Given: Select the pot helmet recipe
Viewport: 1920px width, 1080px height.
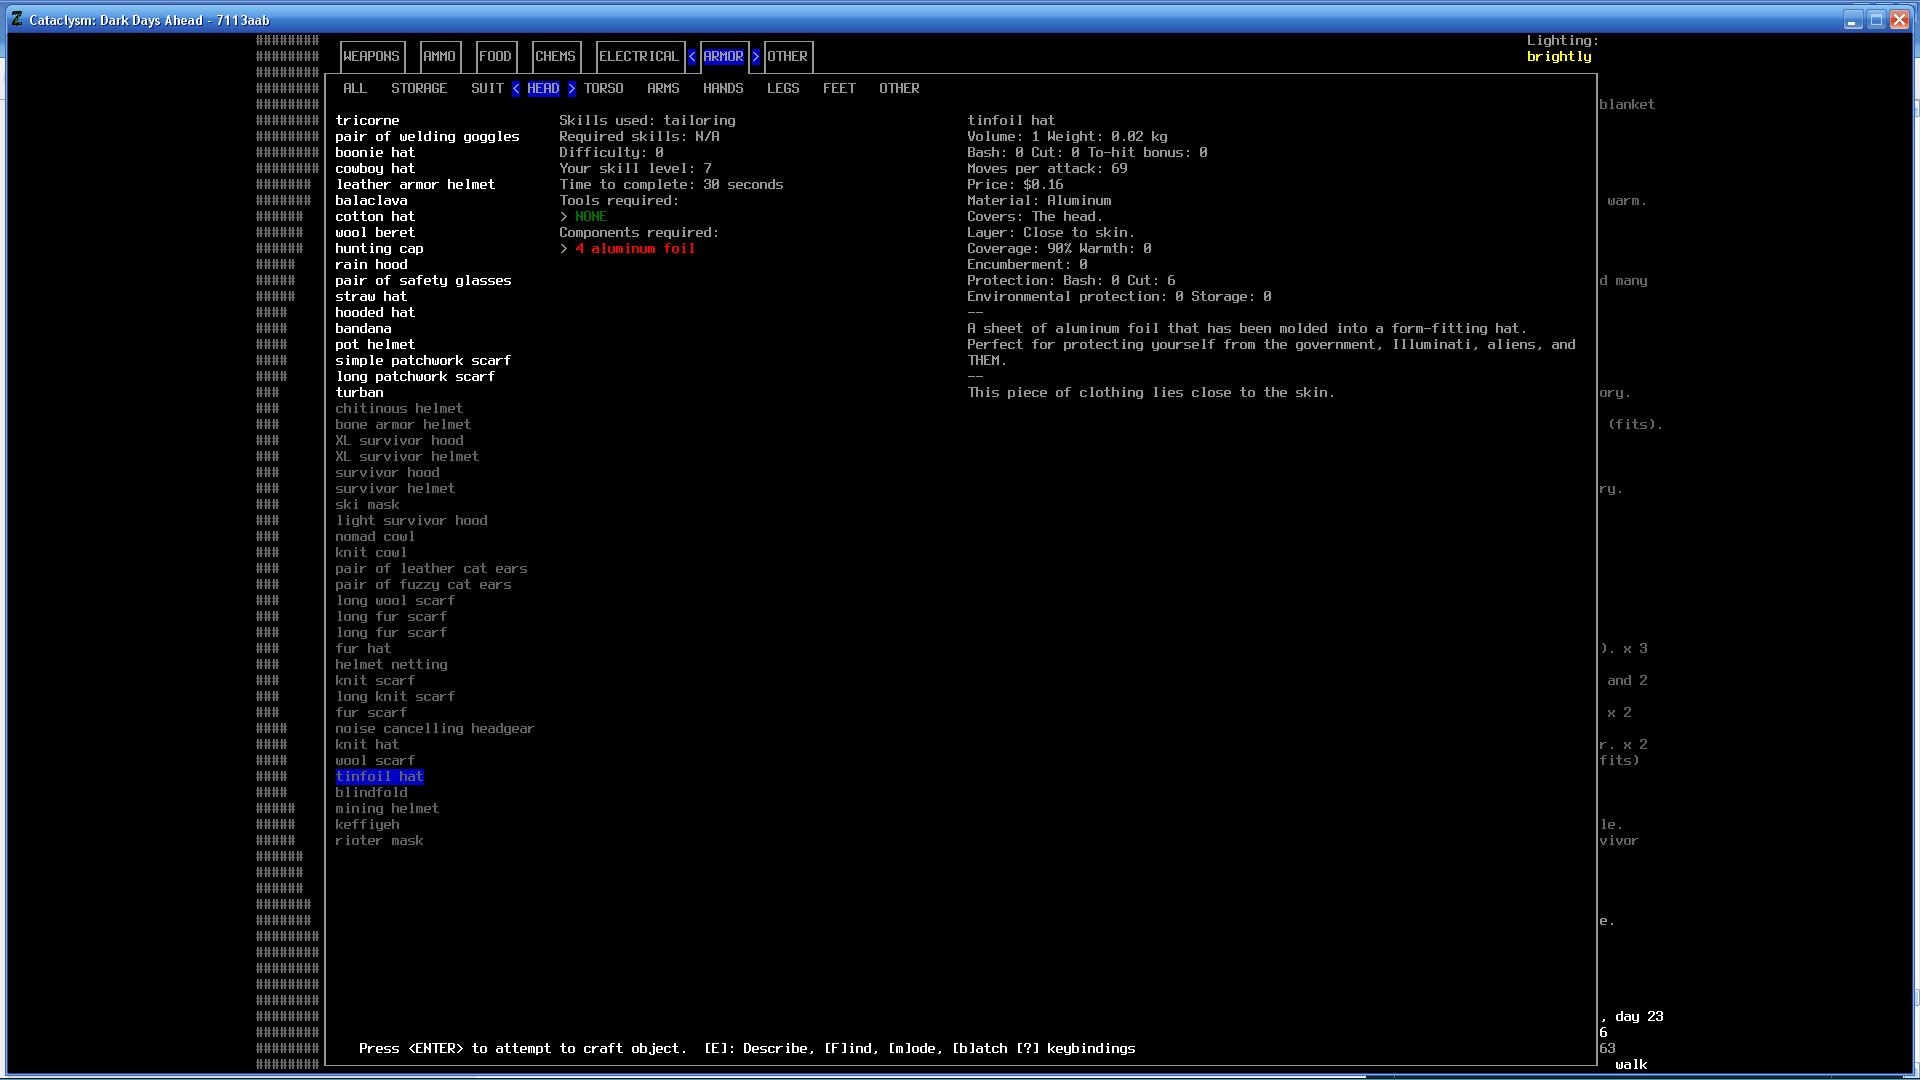Looking at the screenshot, I should [x=375, y=345].
